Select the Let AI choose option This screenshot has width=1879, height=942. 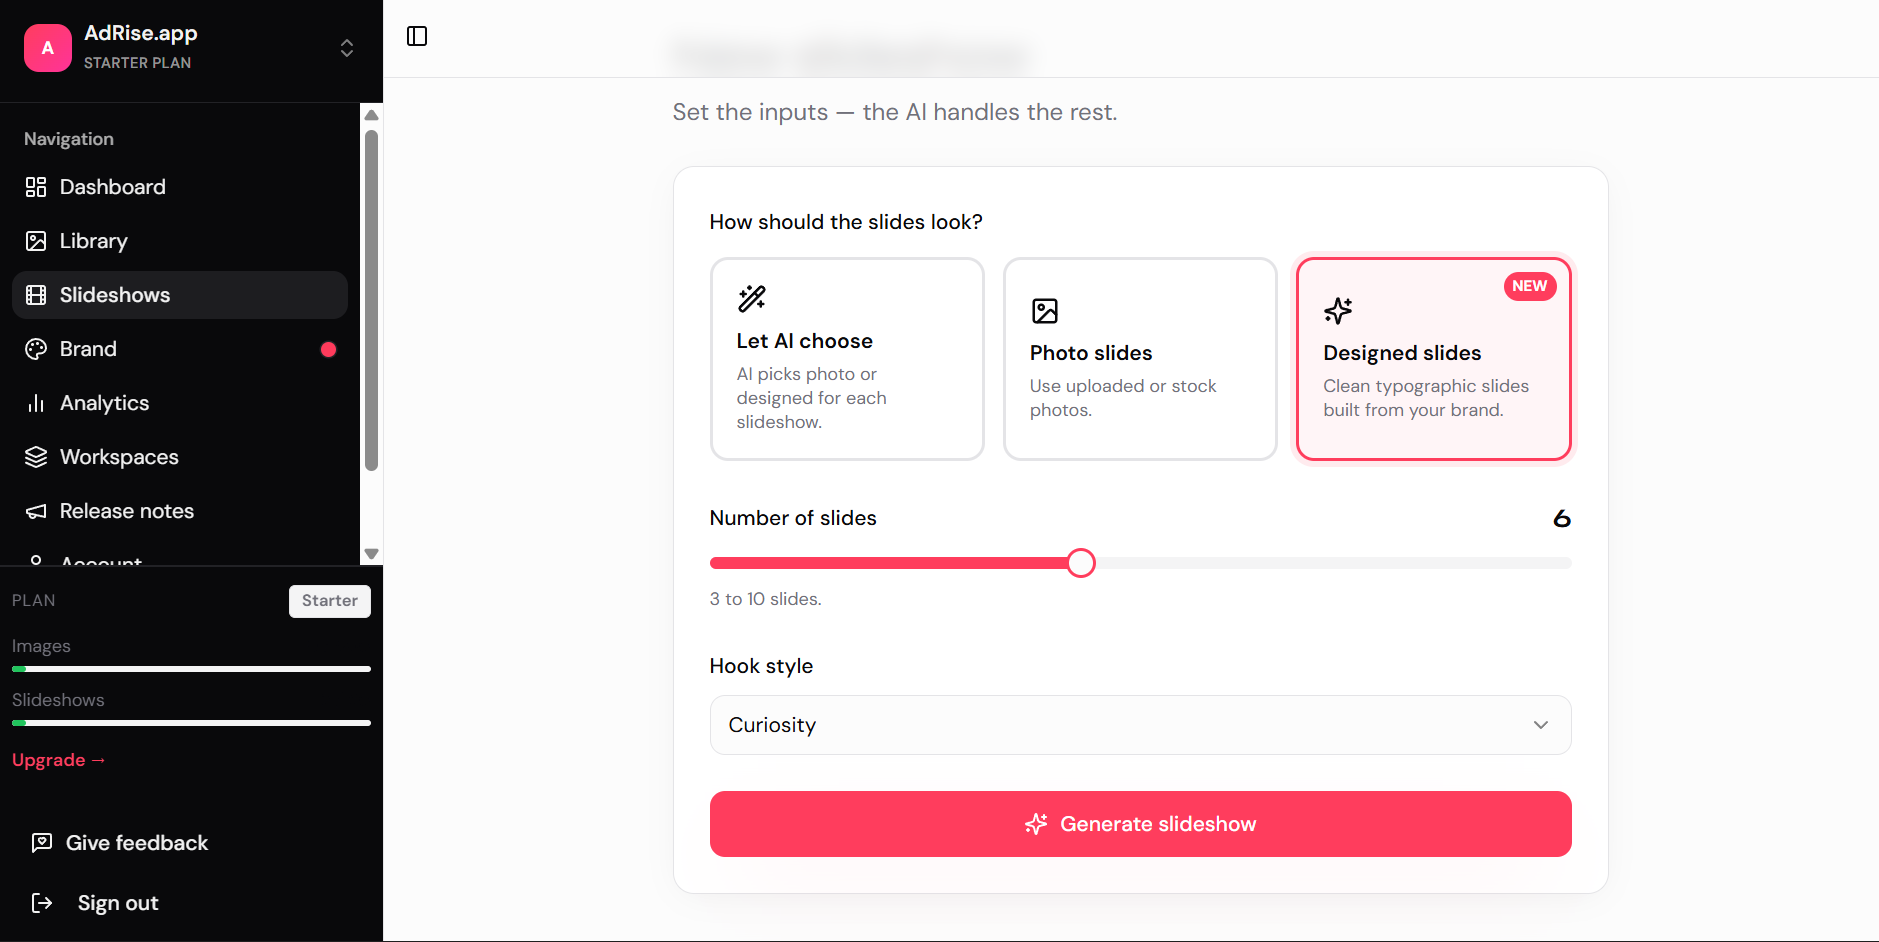847,359
